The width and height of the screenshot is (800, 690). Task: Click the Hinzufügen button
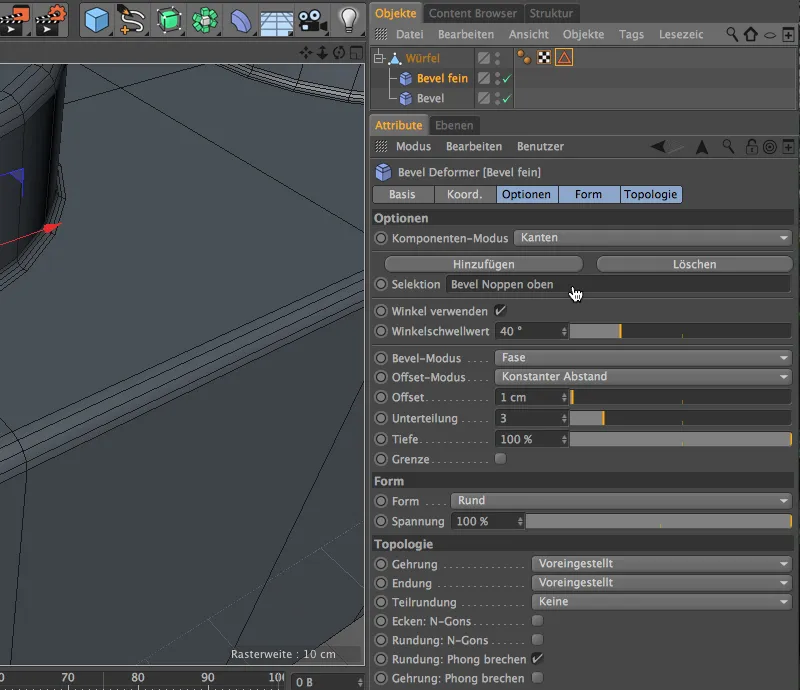[x=484, y=264]
